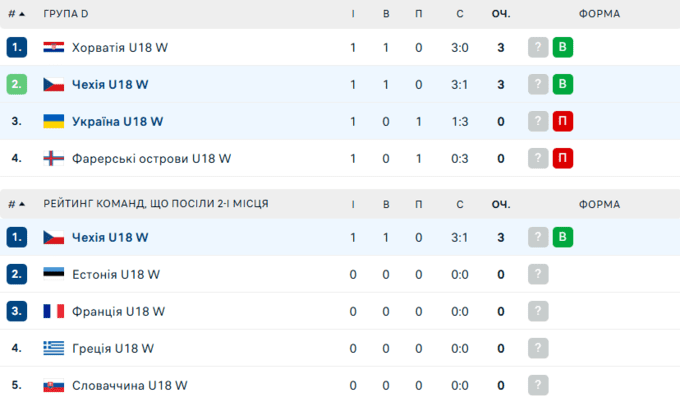Click the Greece flag icon
680x402 pixels.
pyautogui.click(x=53, y=348)
